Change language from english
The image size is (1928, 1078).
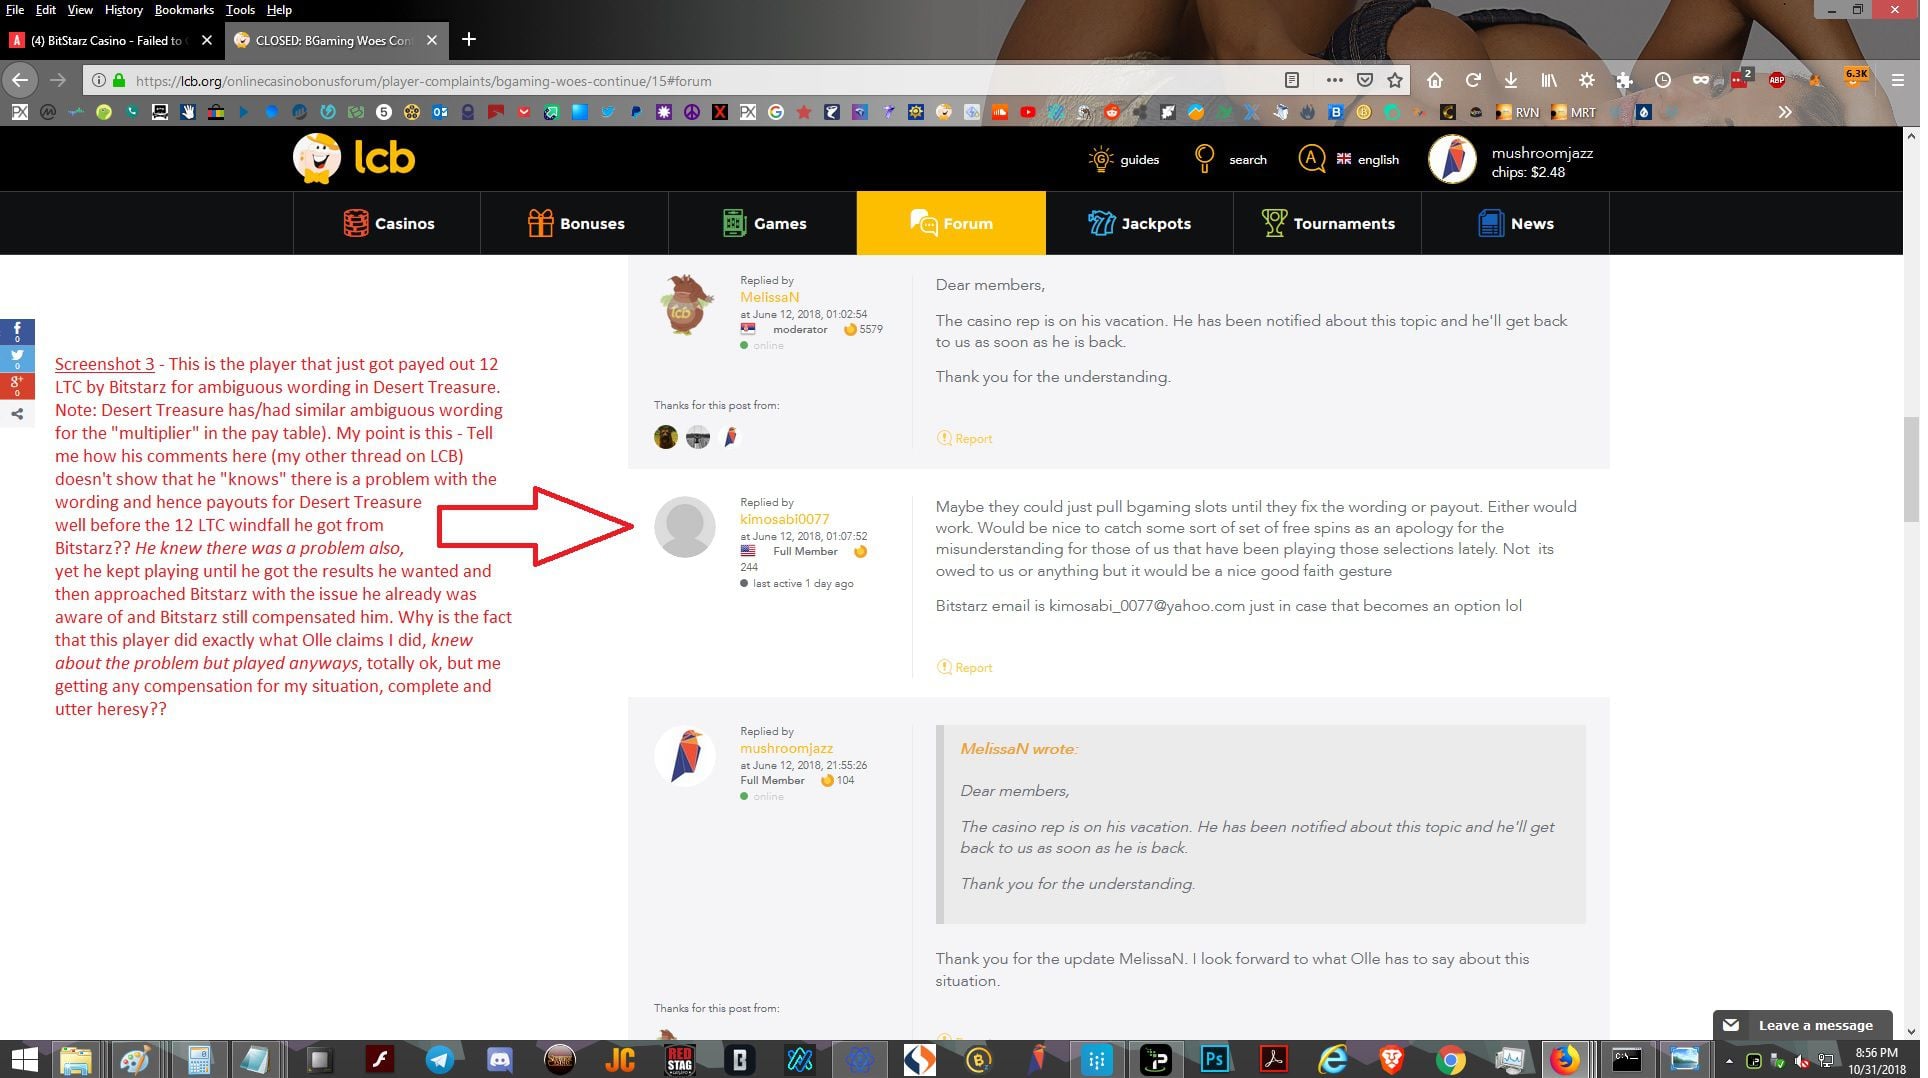click(1349, 159)
